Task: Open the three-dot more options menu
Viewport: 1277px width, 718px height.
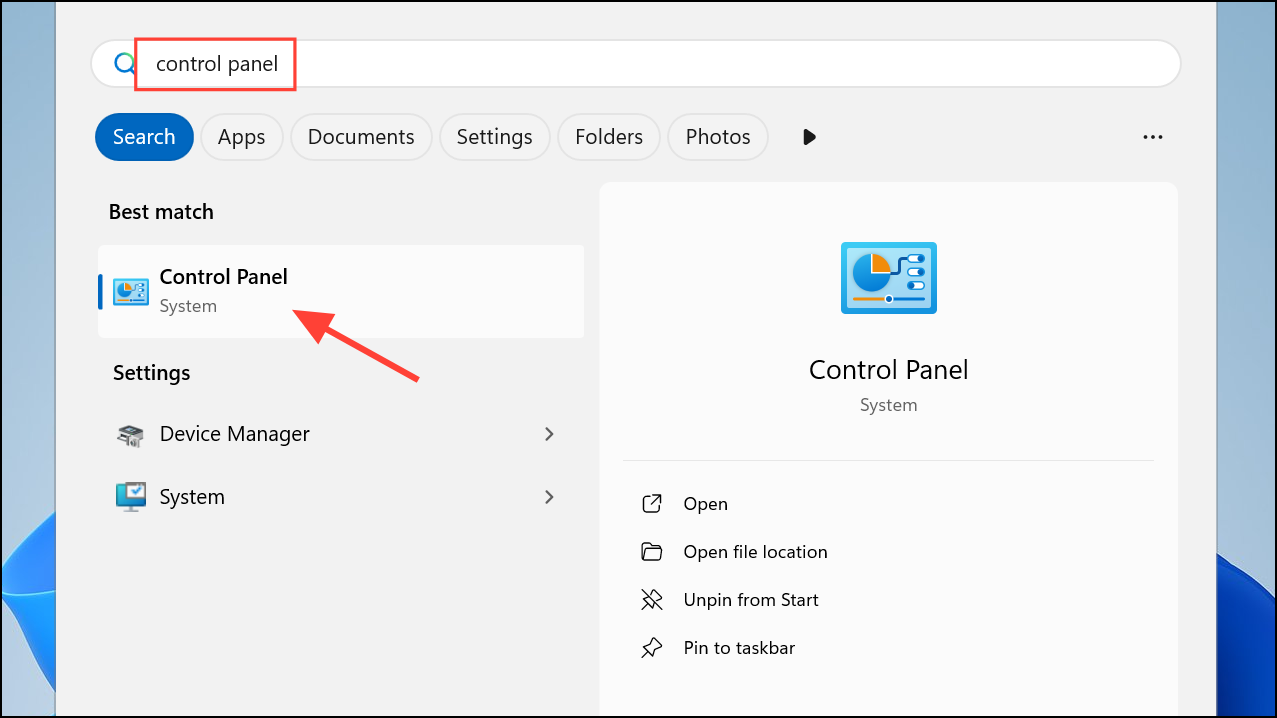Action: (x=1153, y=137)
